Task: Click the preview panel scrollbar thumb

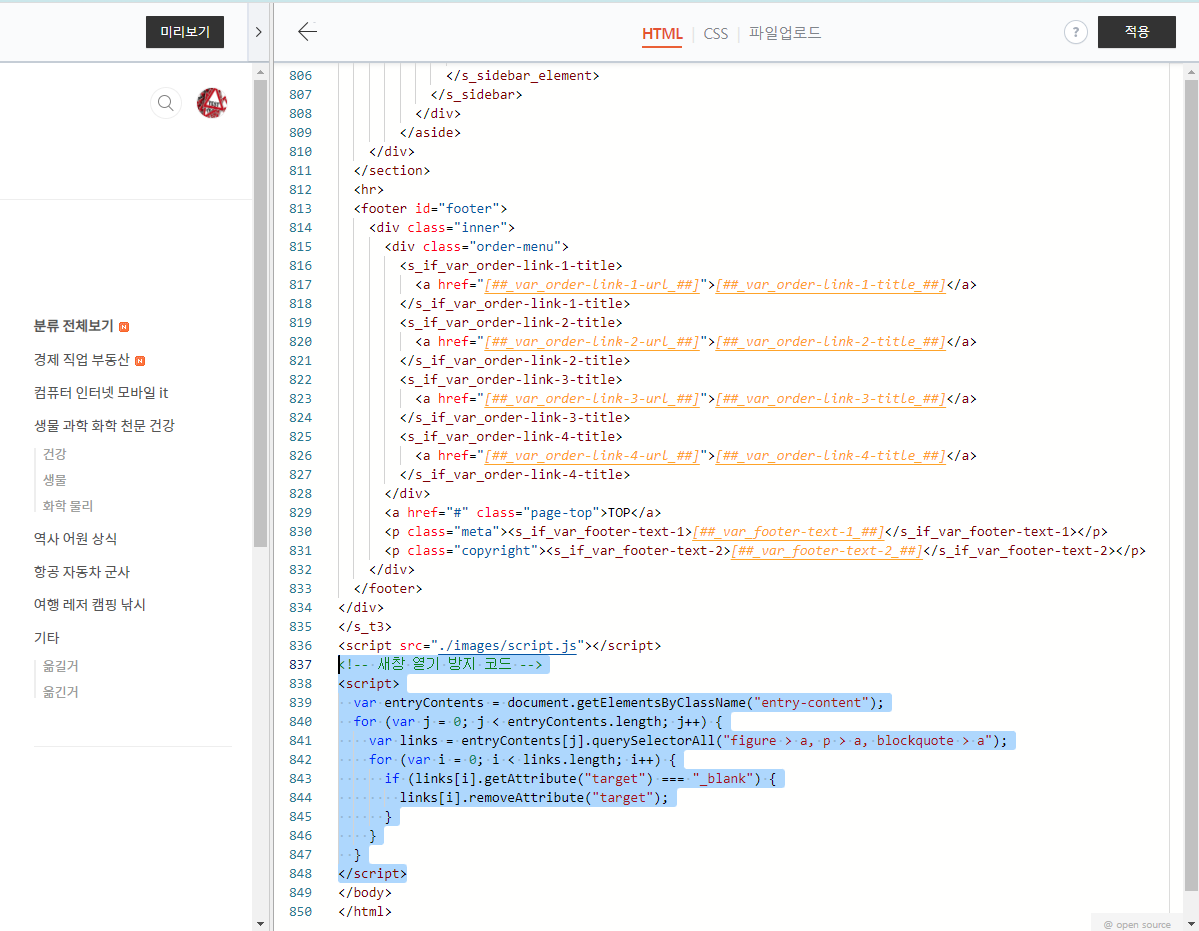Action: click(260, 313)
